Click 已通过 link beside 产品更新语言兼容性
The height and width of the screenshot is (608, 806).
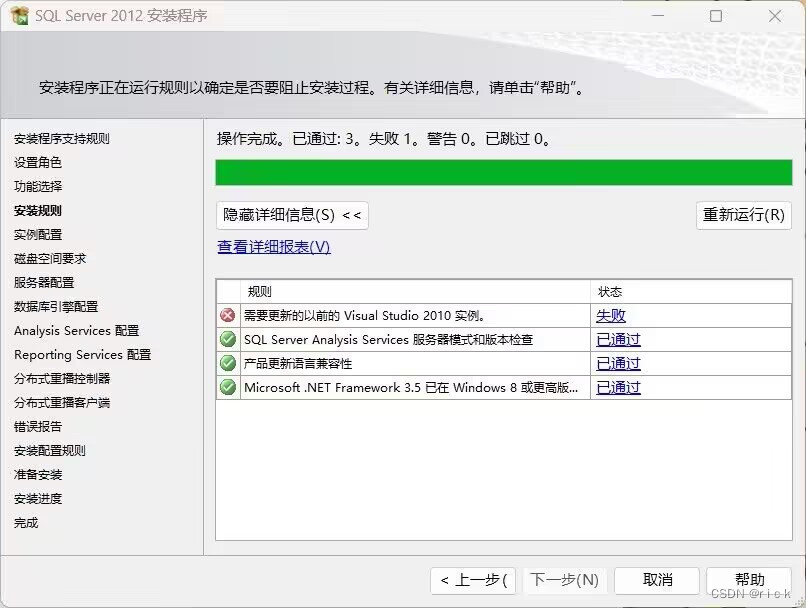[x=617, y=364]
